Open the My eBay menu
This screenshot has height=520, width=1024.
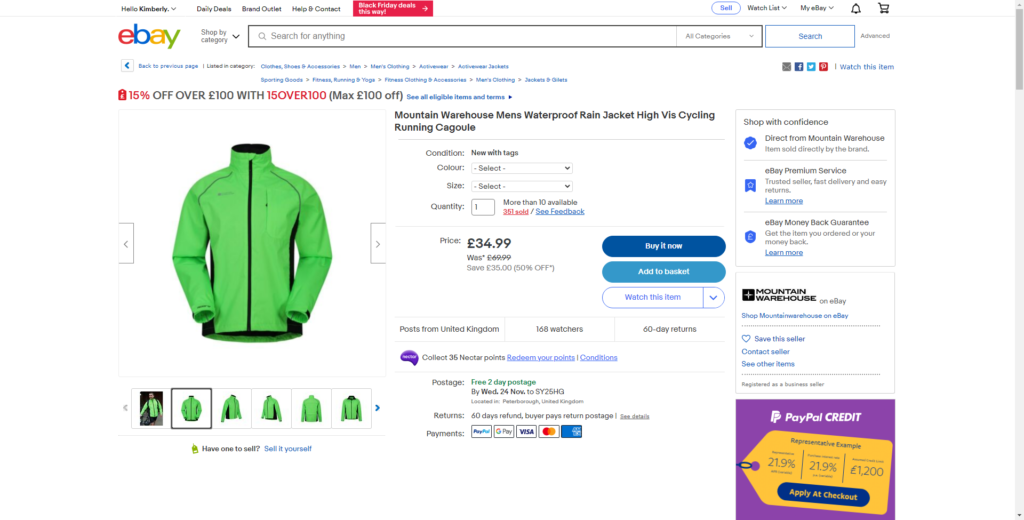(x=817, y=8)
